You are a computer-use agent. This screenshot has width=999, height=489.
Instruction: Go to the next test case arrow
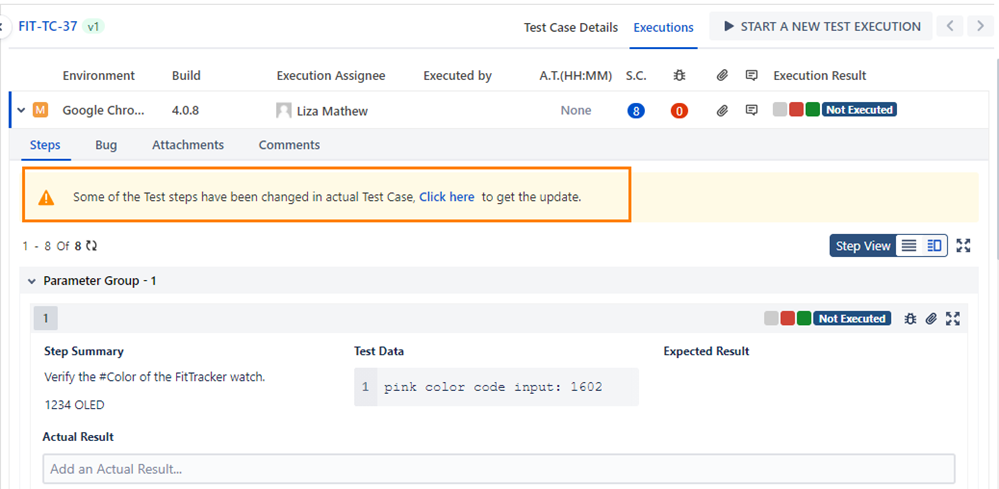pyautogui.click(x=980, y=26)
